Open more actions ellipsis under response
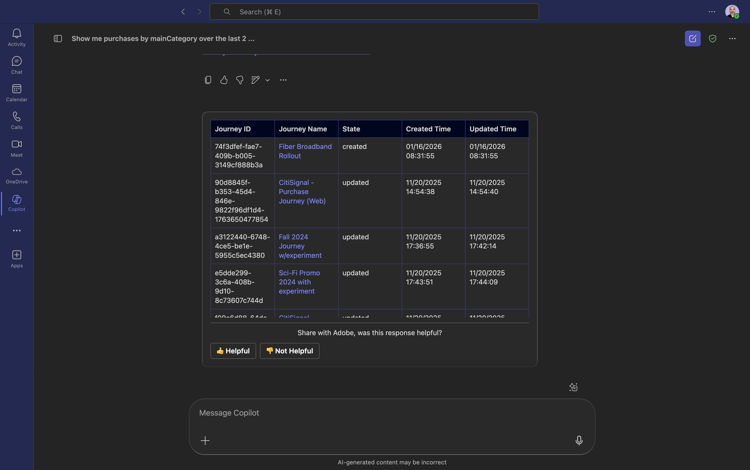The image size is (750, 470). [283, 80]
